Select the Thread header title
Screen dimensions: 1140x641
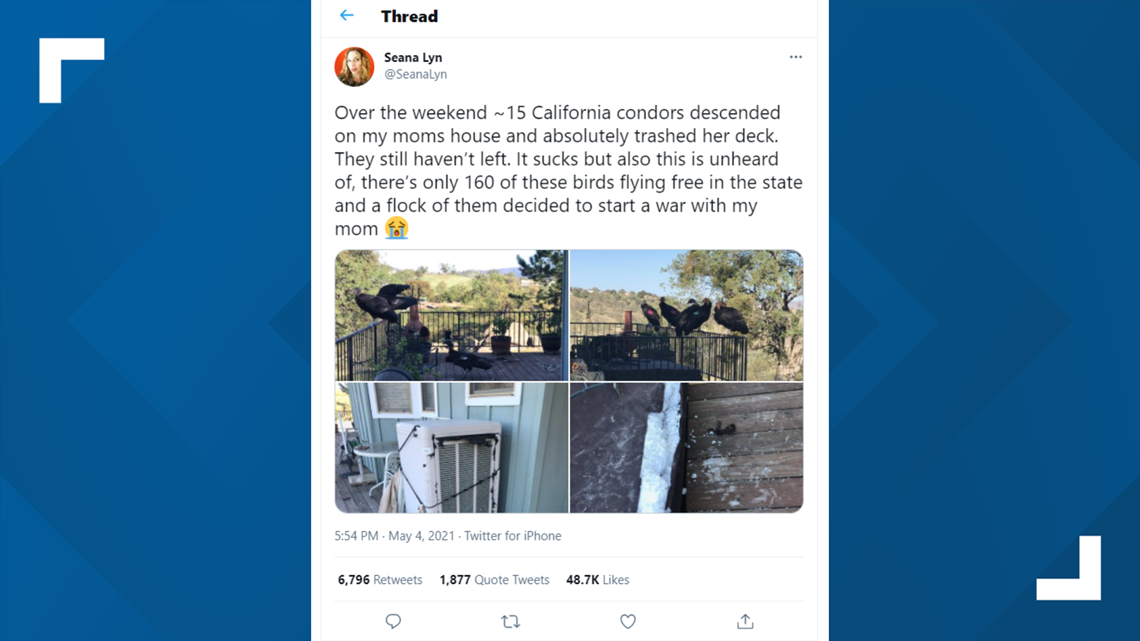409,16
